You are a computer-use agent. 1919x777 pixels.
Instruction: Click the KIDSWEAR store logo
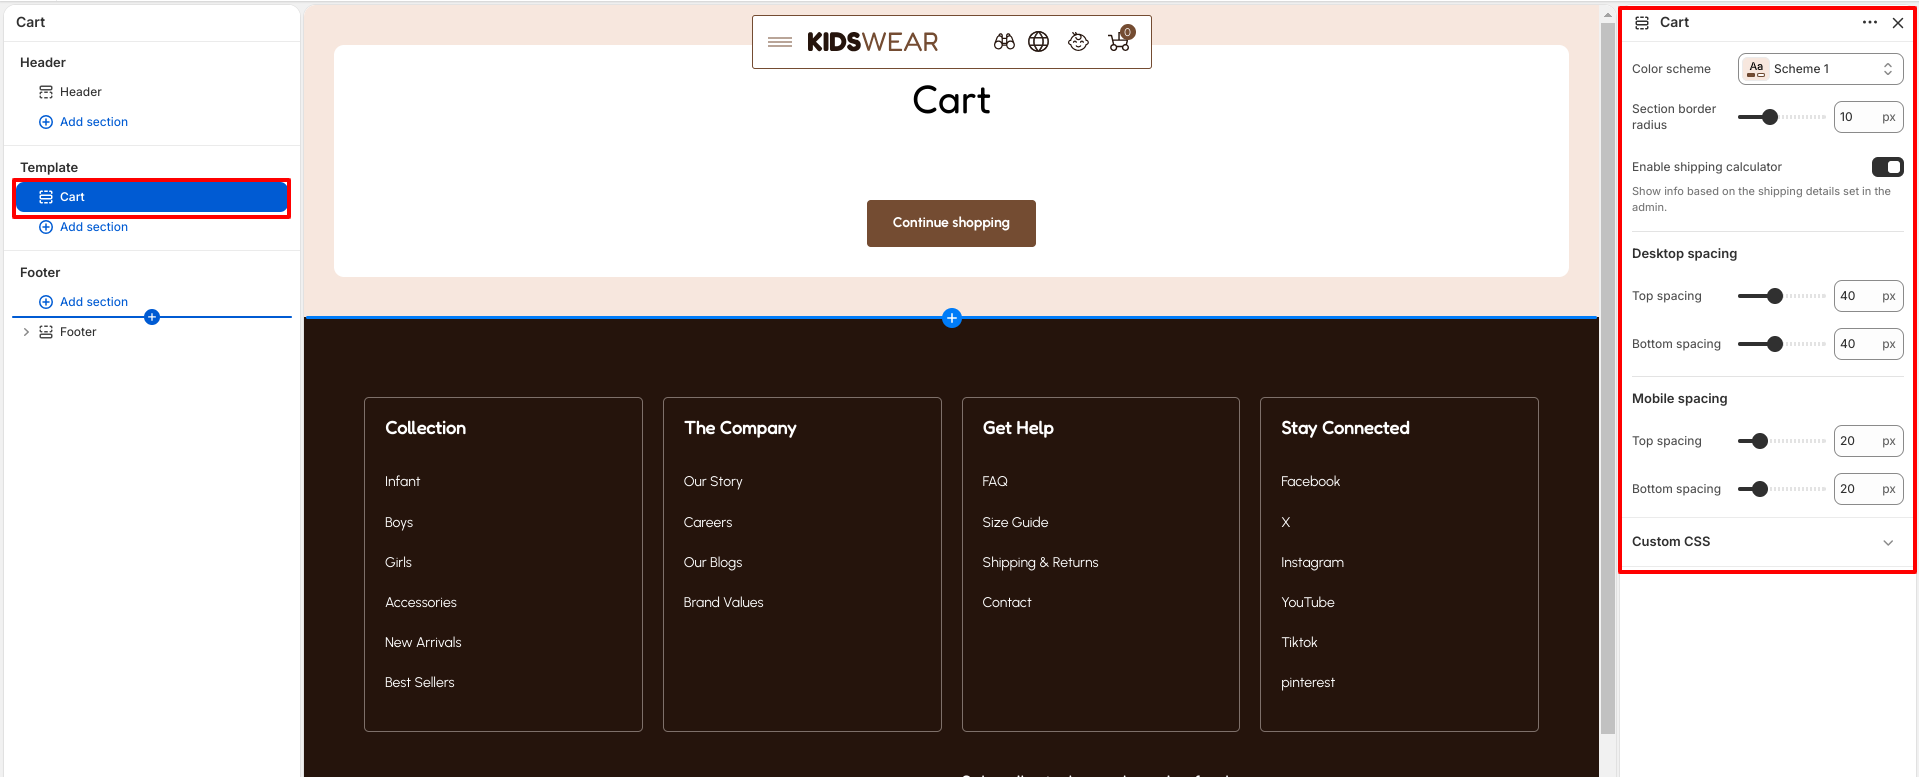(872, 42)
